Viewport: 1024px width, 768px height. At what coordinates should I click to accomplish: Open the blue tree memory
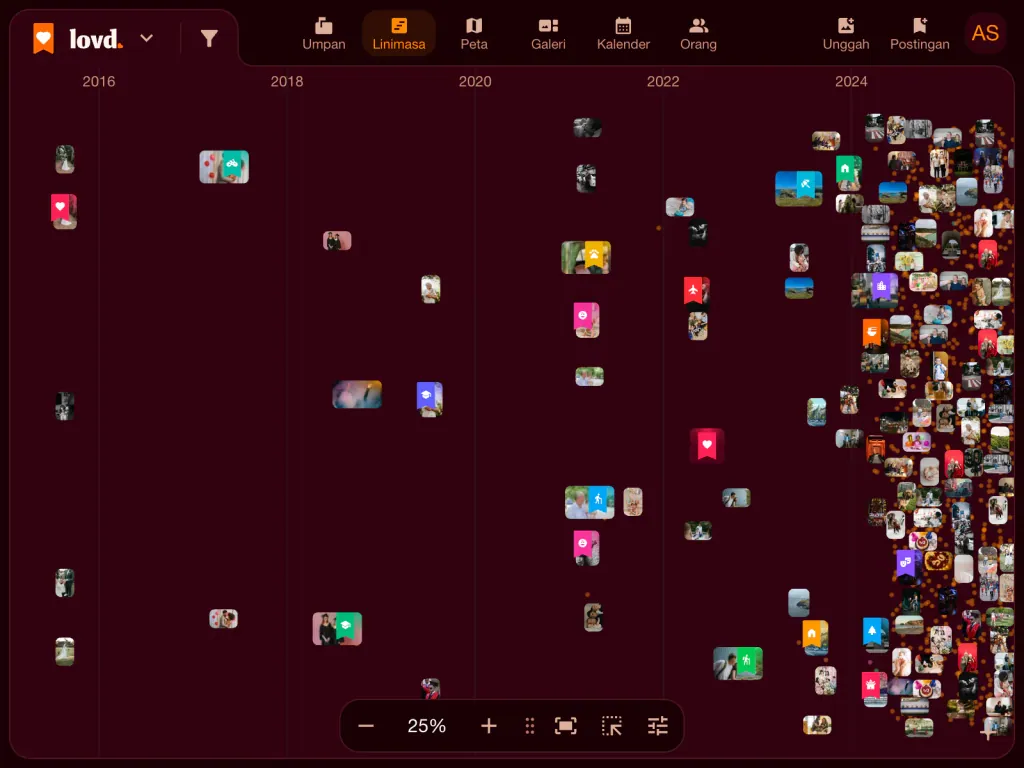tap(876, 634)
